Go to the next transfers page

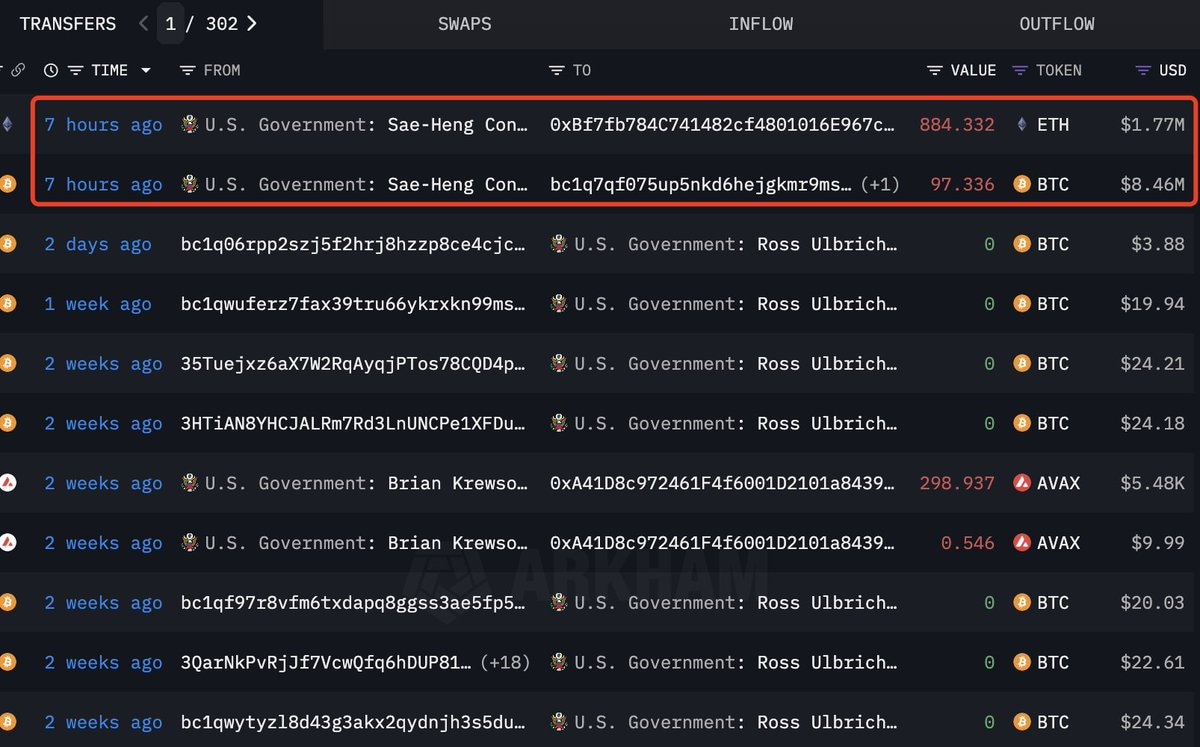252,23
